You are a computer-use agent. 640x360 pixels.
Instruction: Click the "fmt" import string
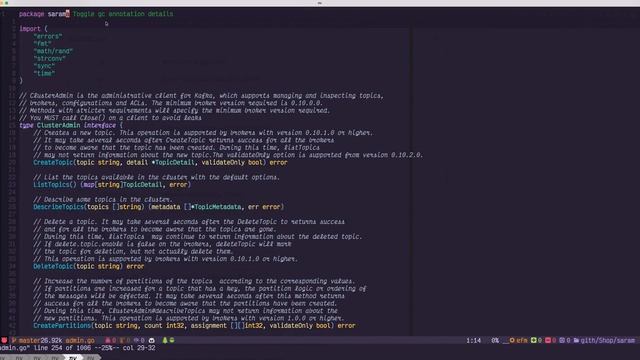(42, 44)
